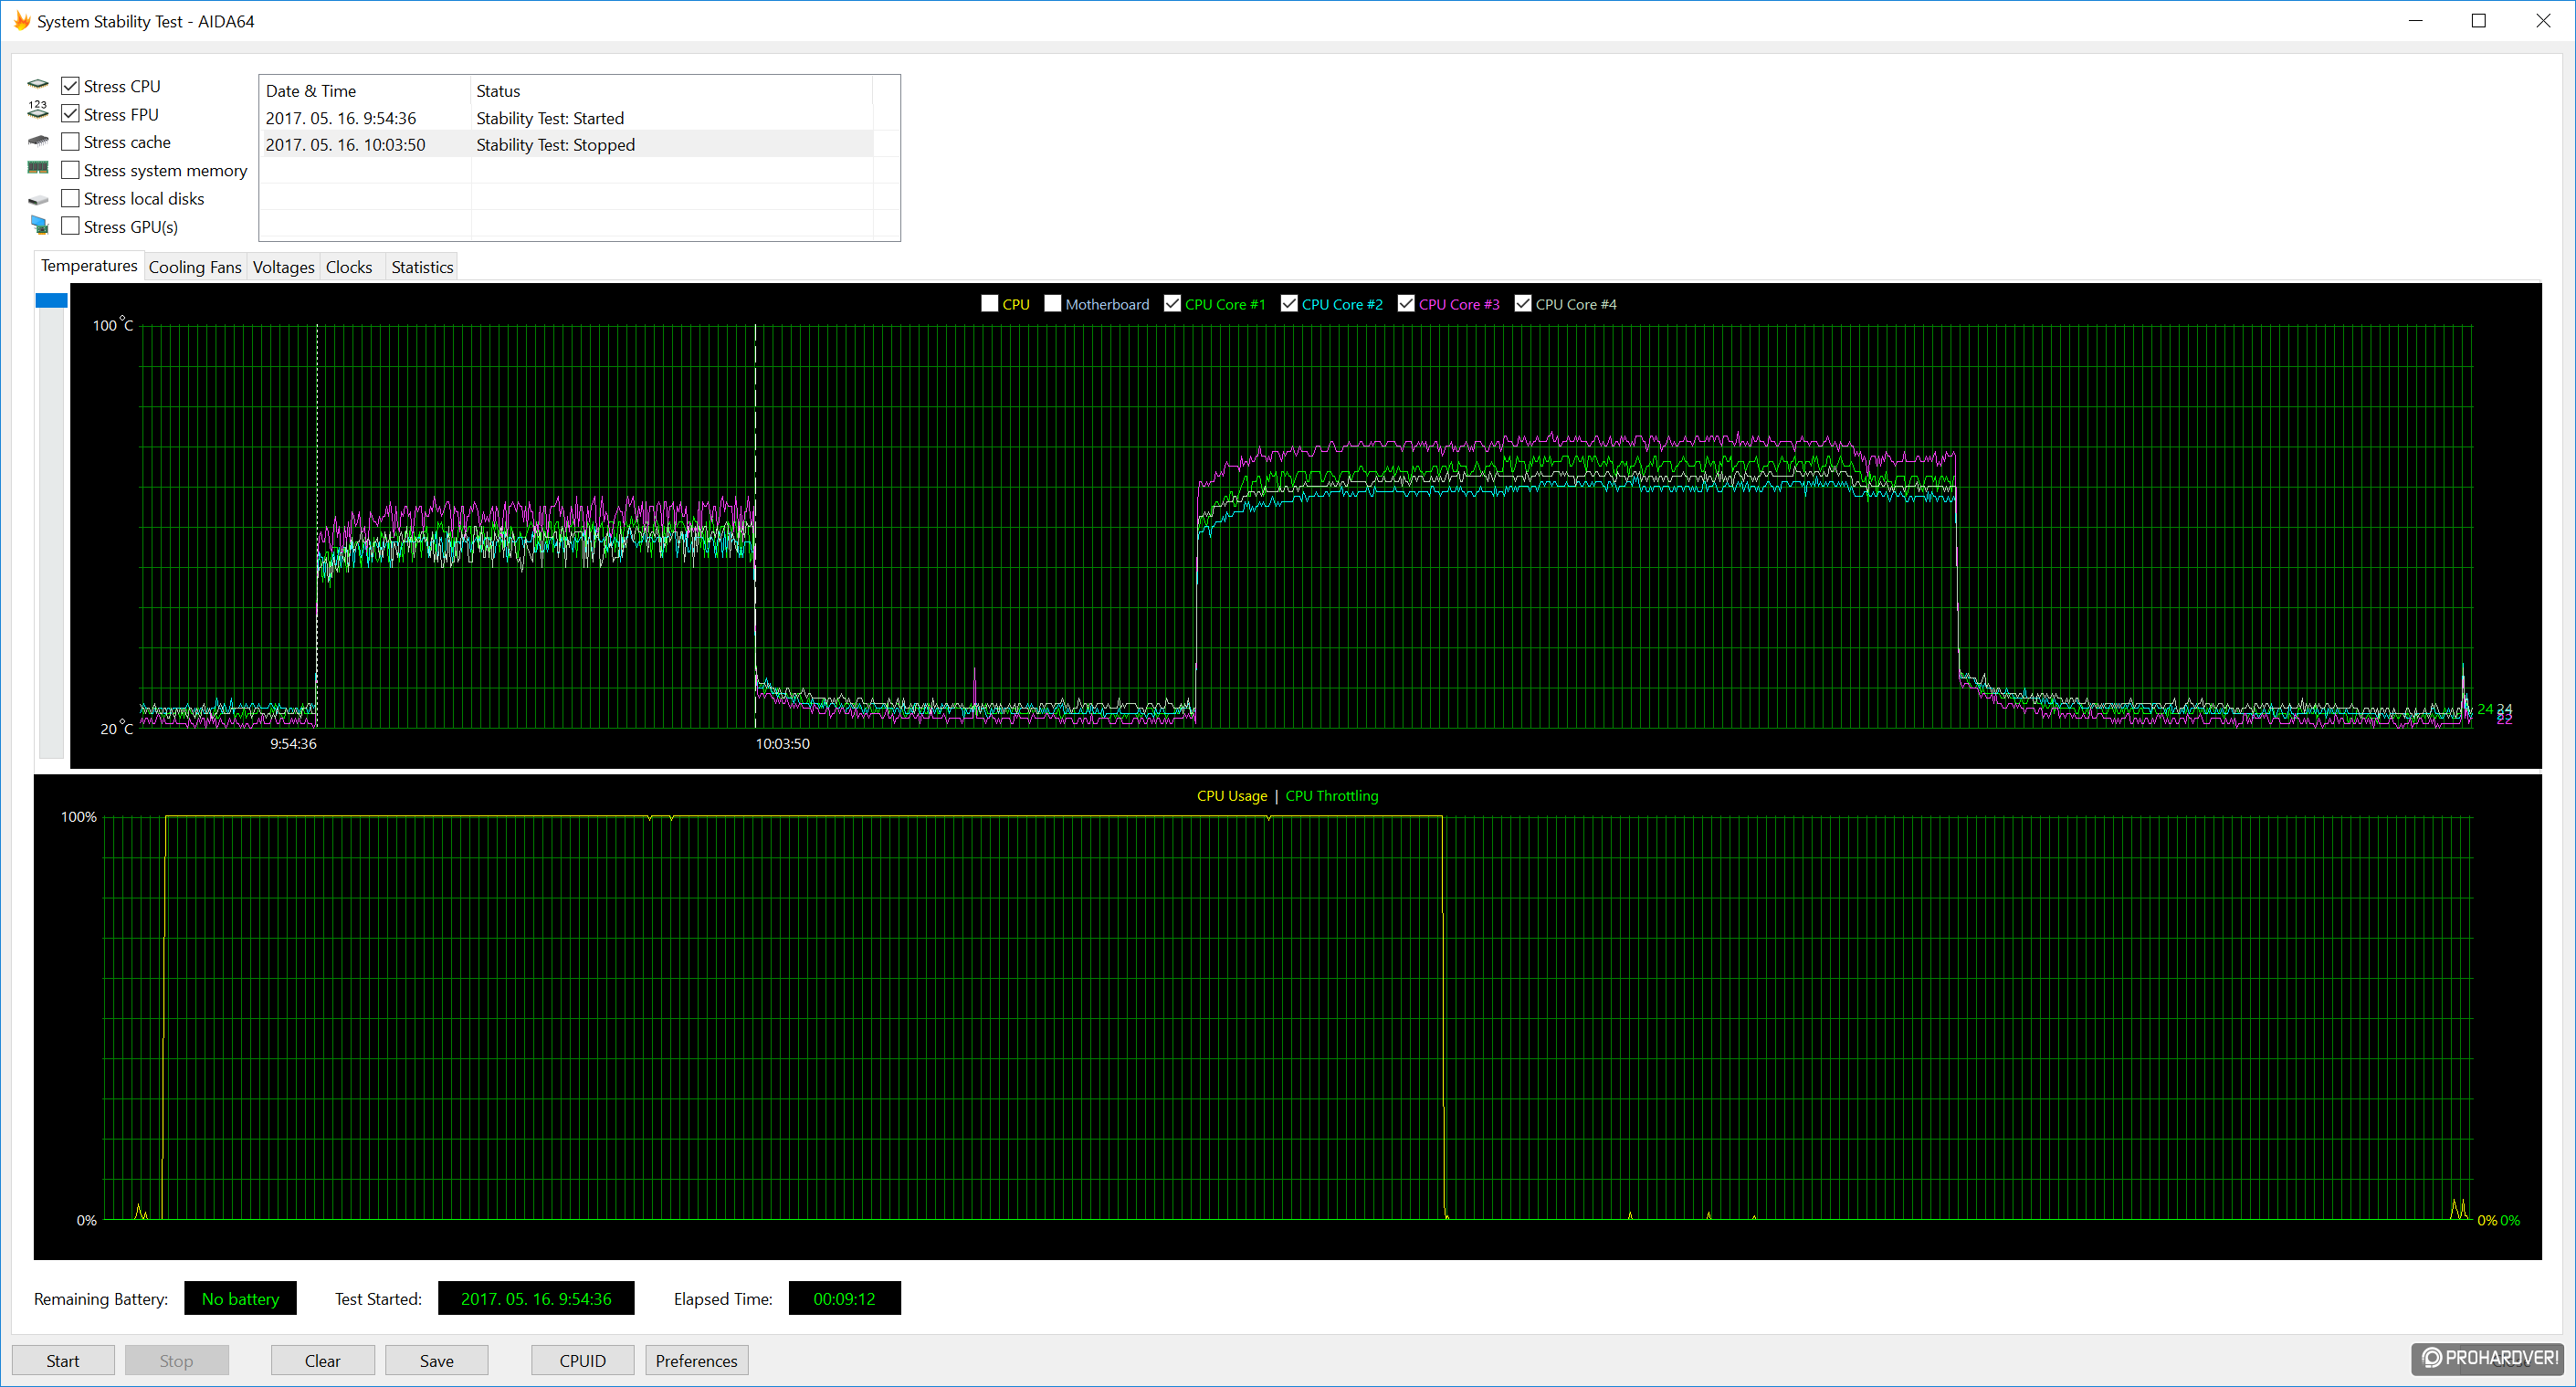
Task: Click the Save button
Action: (x=437, y=1360)
